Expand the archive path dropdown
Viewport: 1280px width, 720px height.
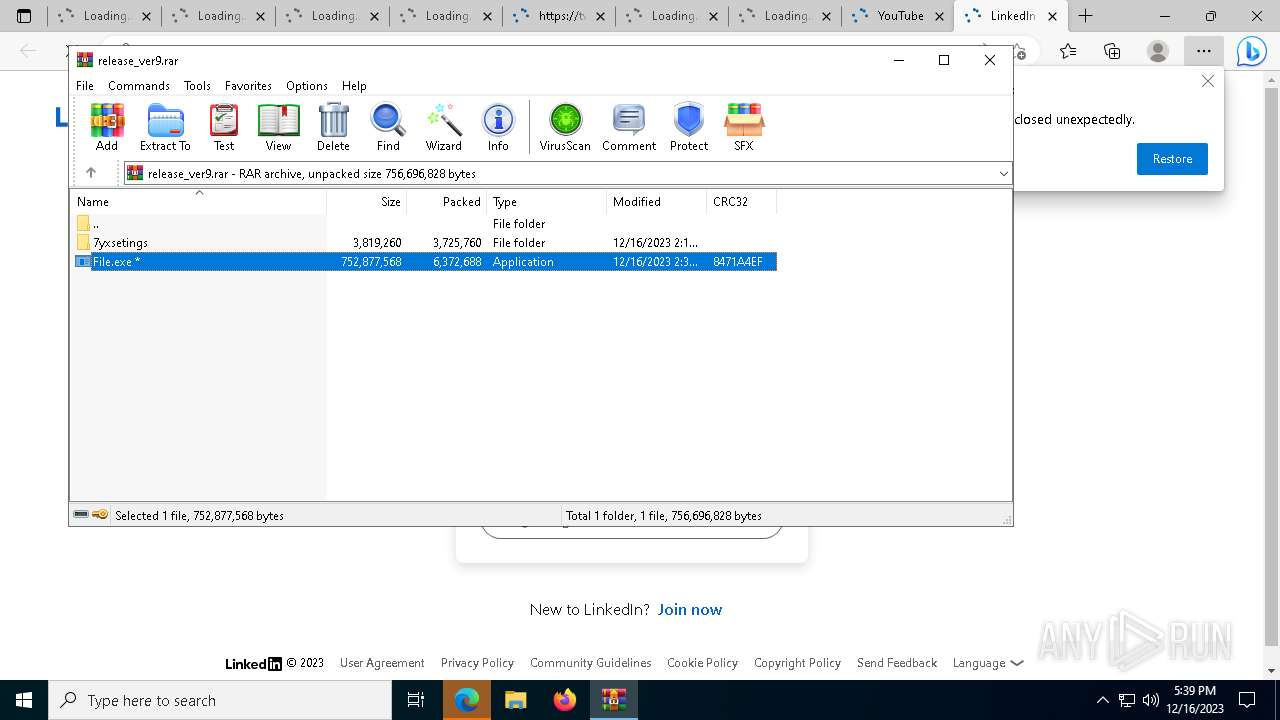(x=1003, y=174)
